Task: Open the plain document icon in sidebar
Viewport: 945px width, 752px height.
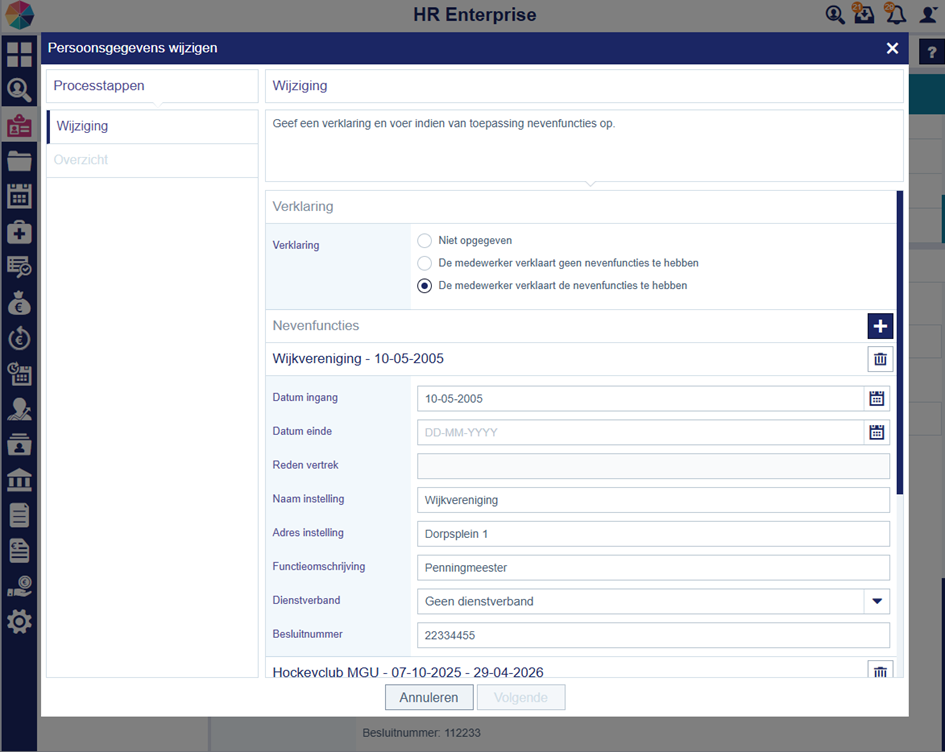Action: point(19,516)
